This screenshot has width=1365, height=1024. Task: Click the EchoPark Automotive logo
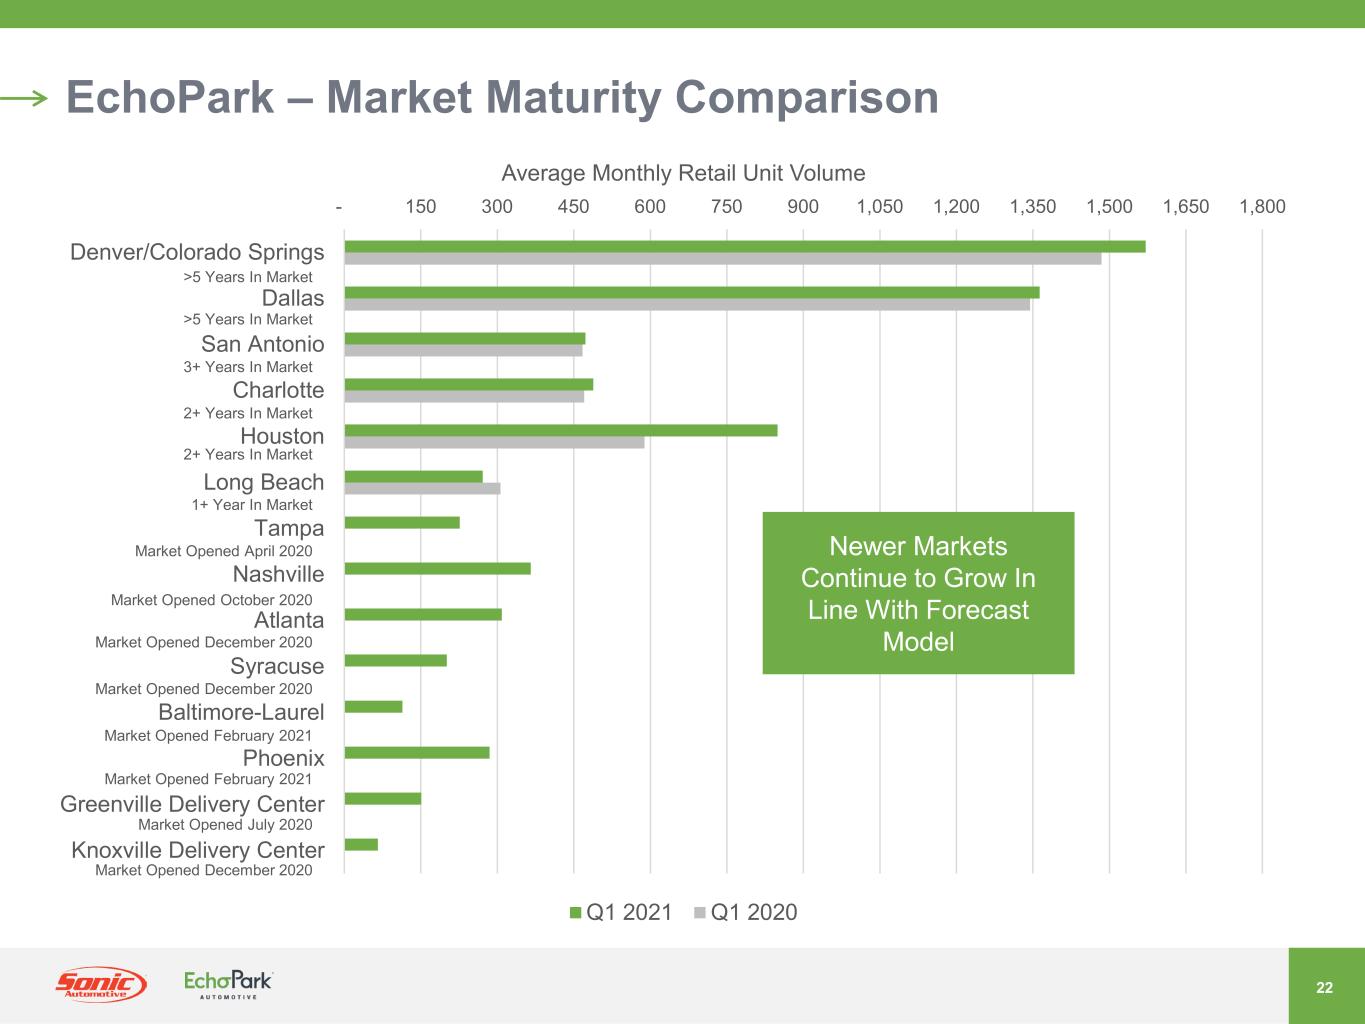coord(228,984)
